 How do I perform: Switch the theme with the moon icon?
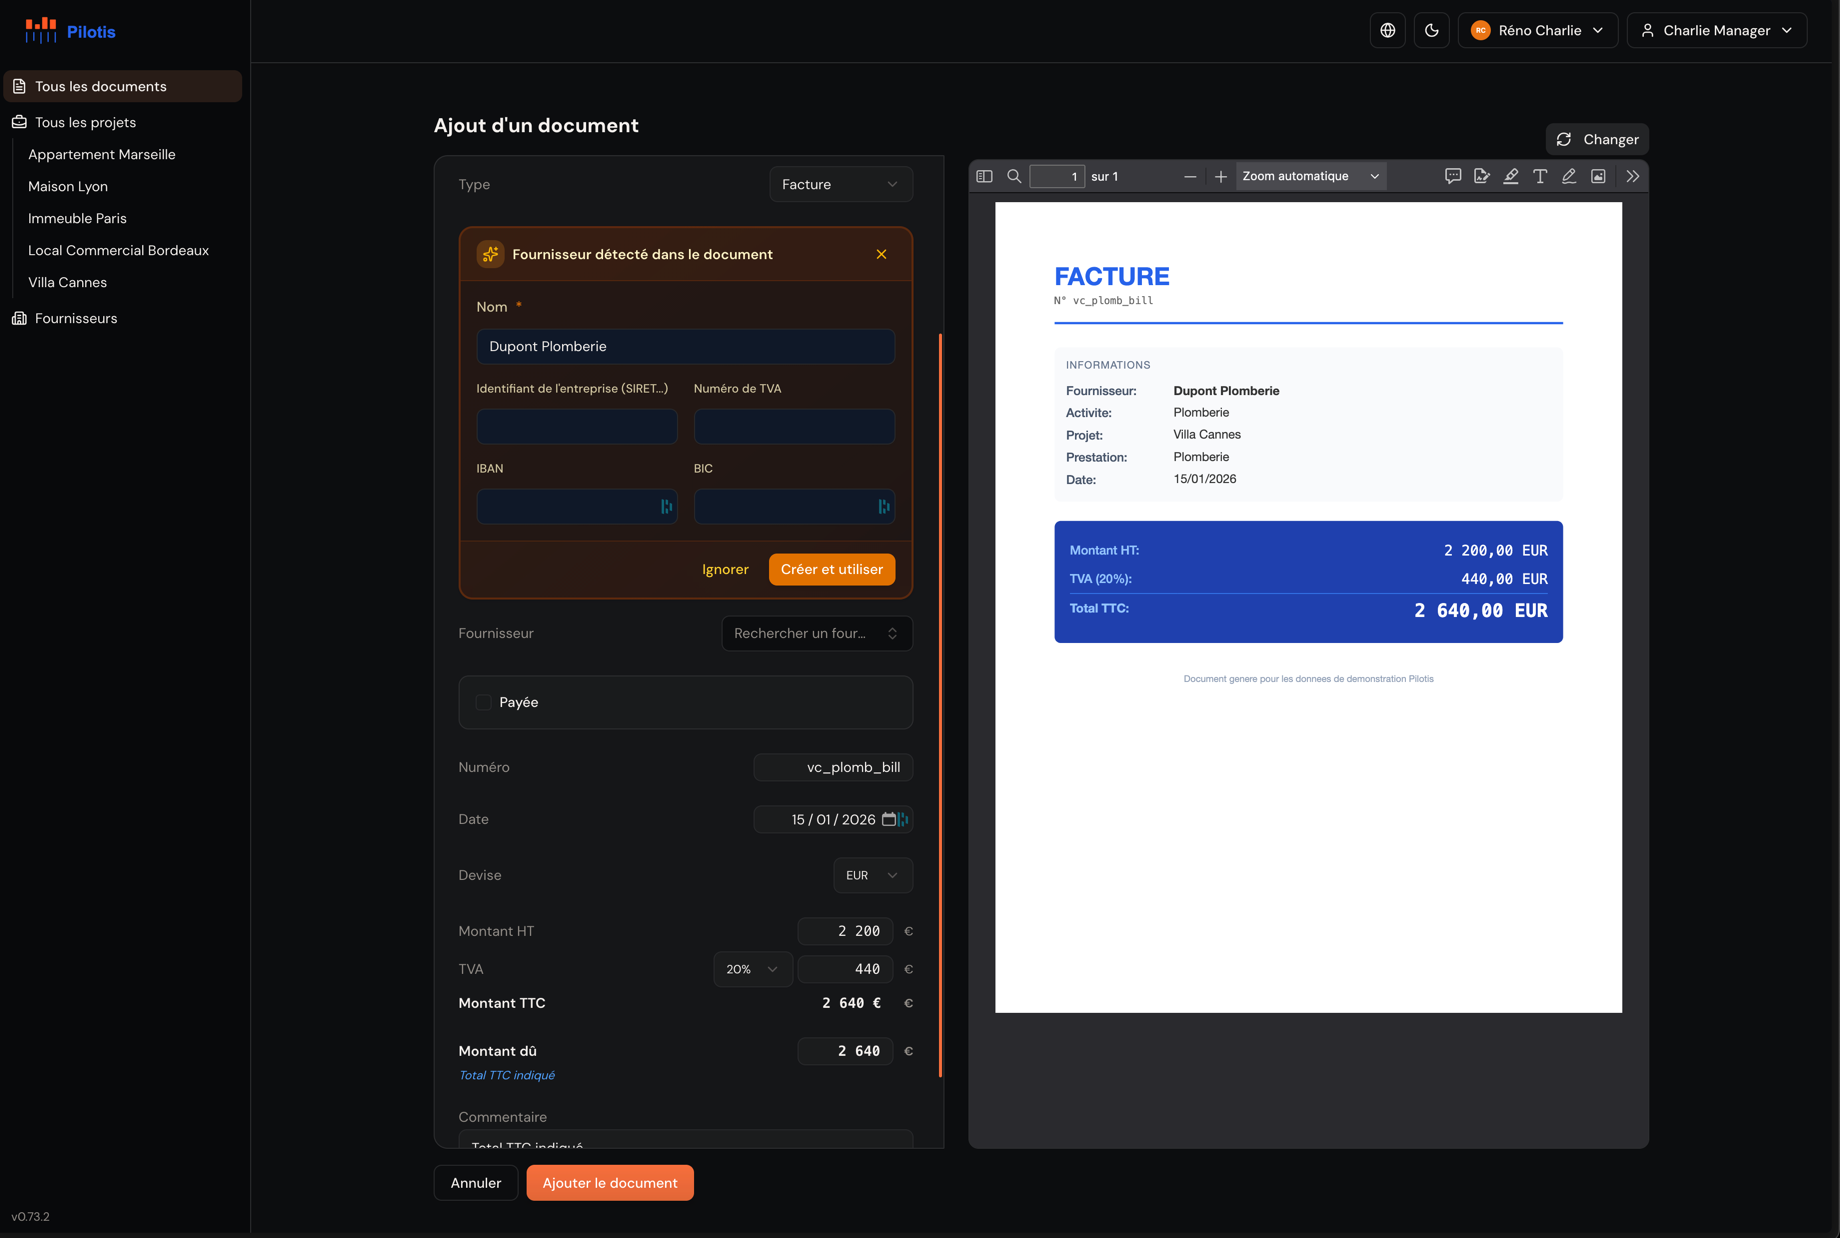tap(1431, 30)
